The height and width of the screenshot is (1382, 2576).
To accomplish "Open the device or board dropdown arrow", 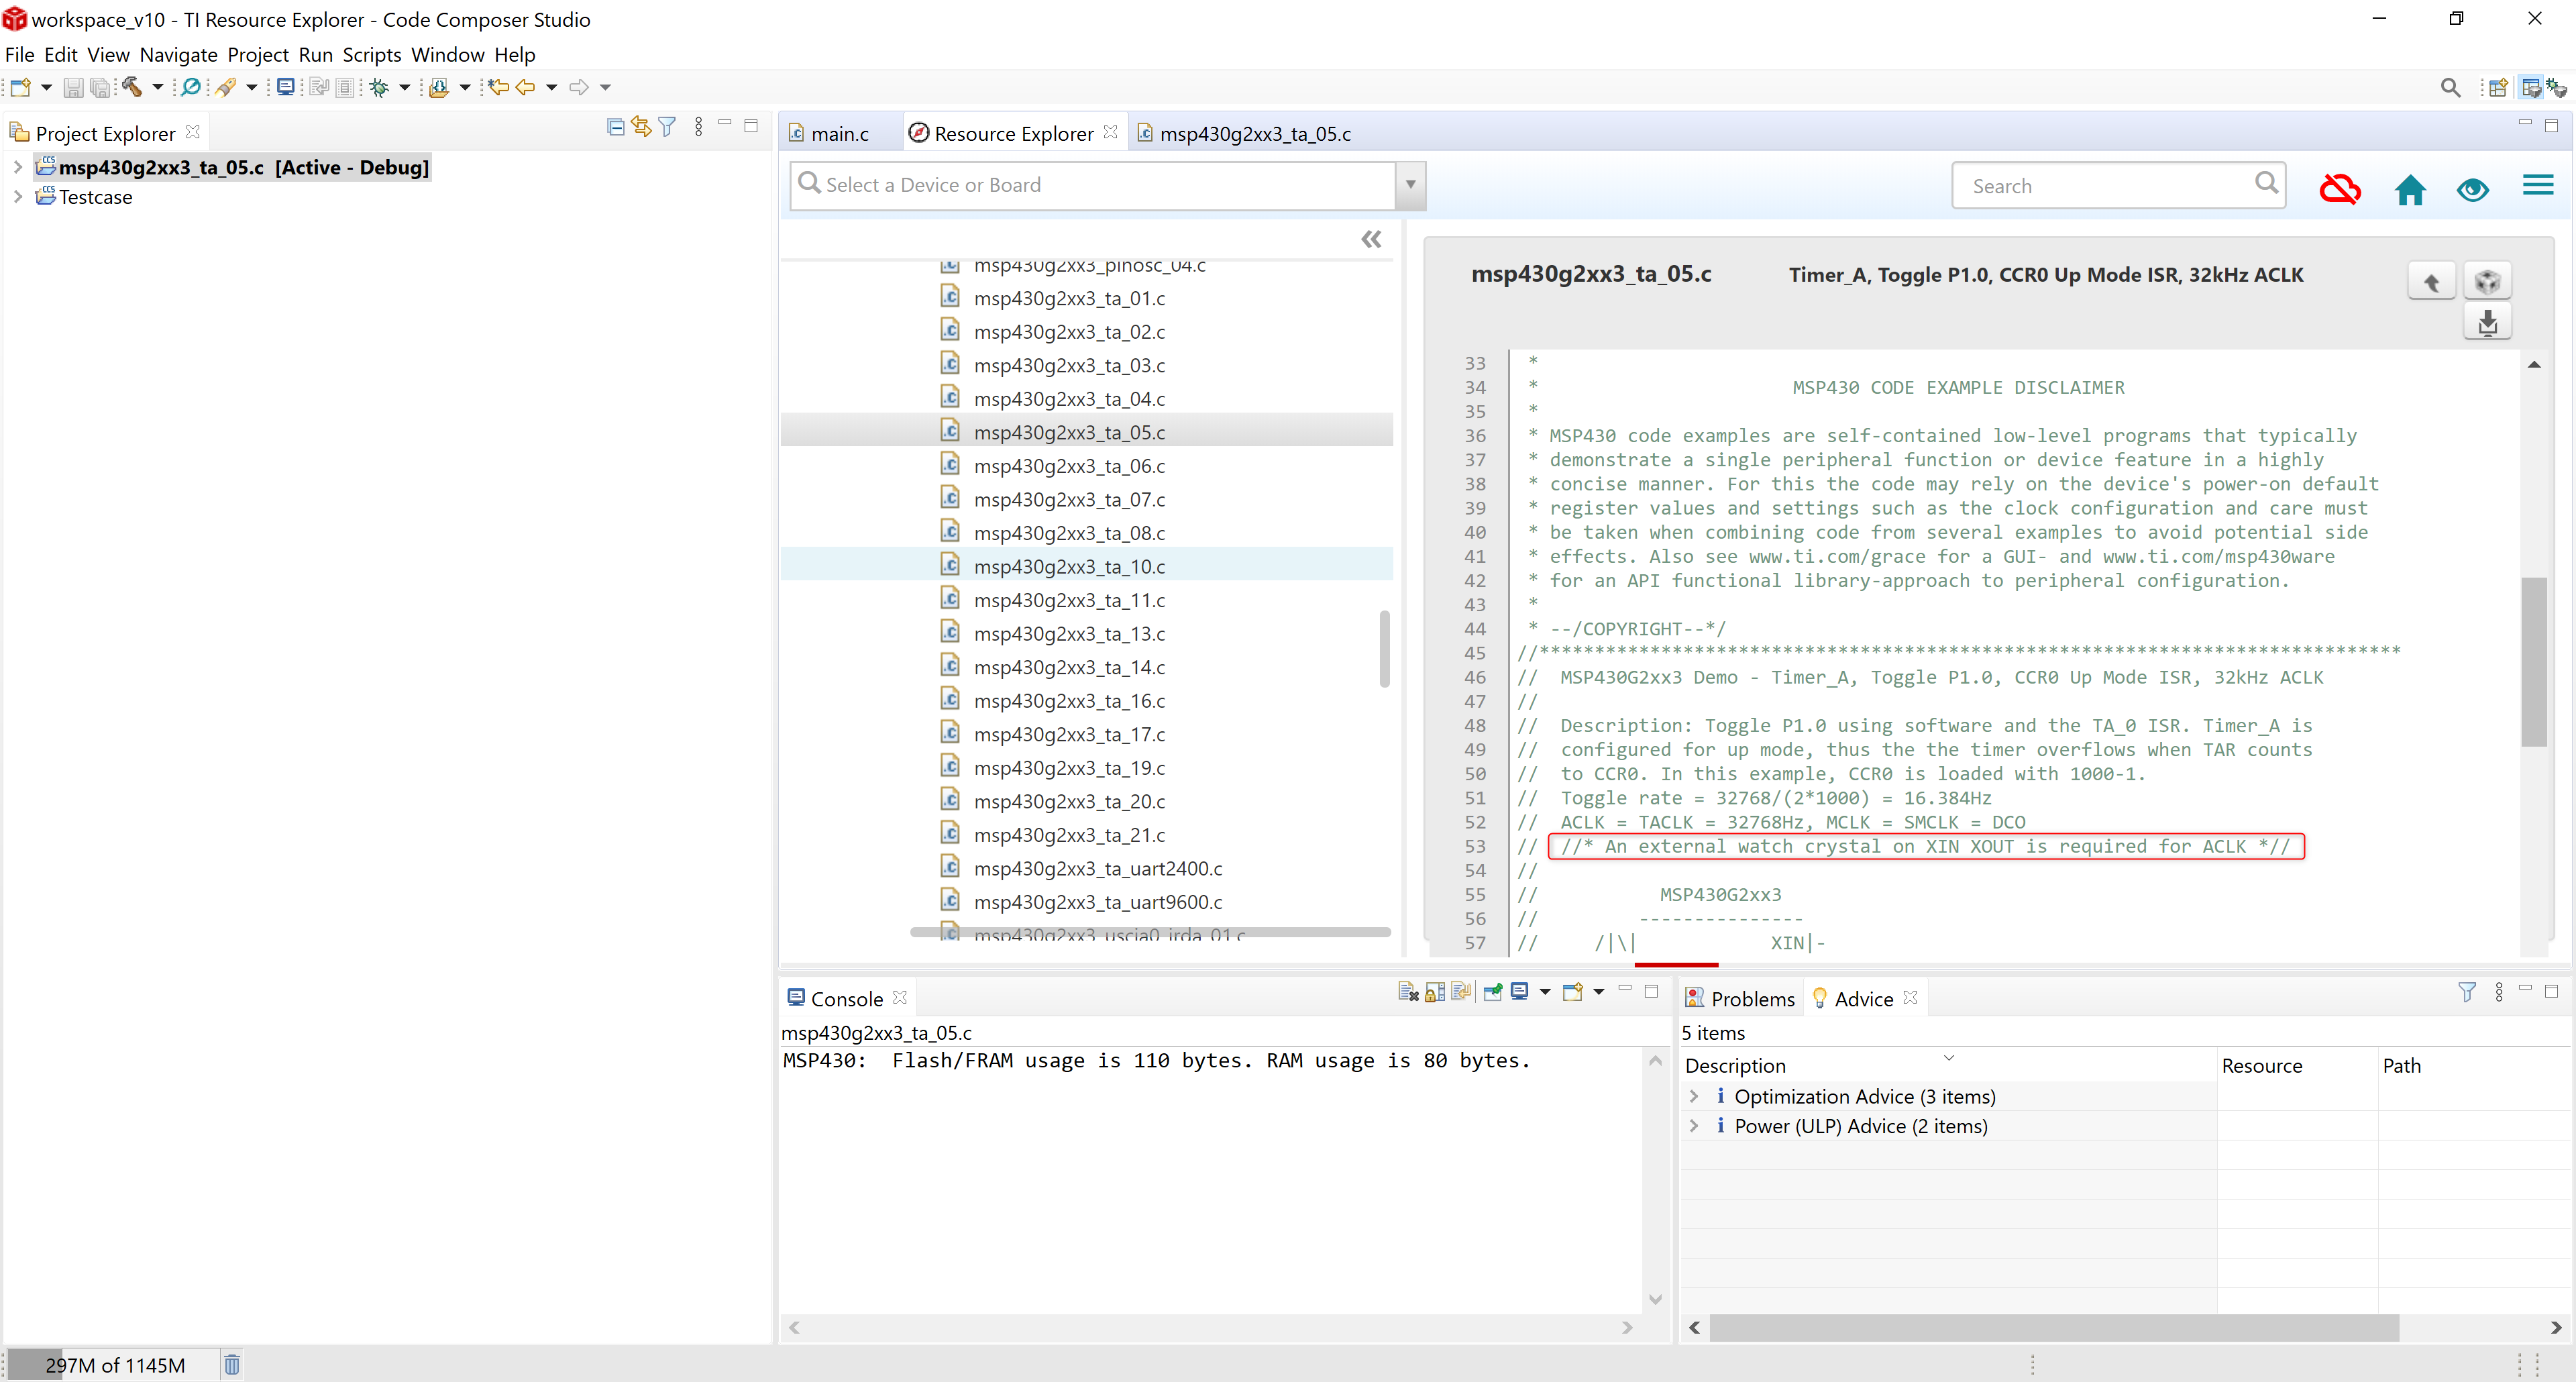I will 1410,185.
